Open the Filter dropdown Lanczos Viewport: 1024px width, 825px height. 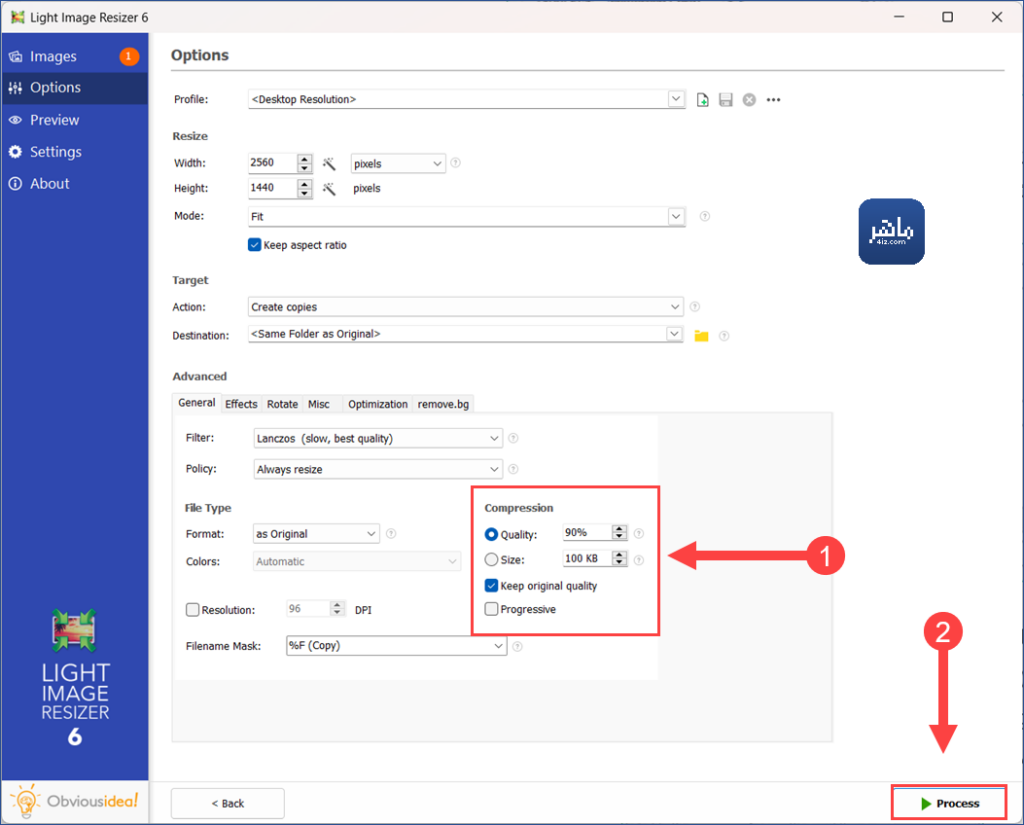click(377, 438)
